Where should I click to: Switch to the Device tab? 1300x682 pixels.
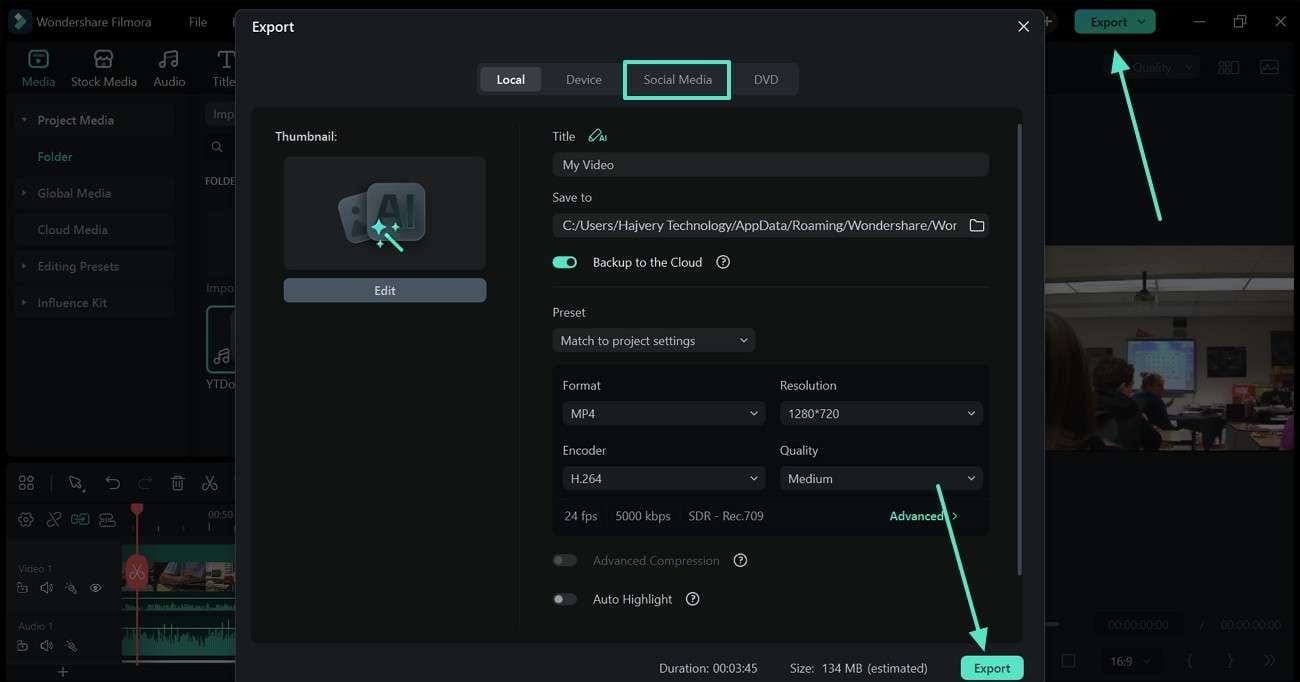[x=584, y=79]
